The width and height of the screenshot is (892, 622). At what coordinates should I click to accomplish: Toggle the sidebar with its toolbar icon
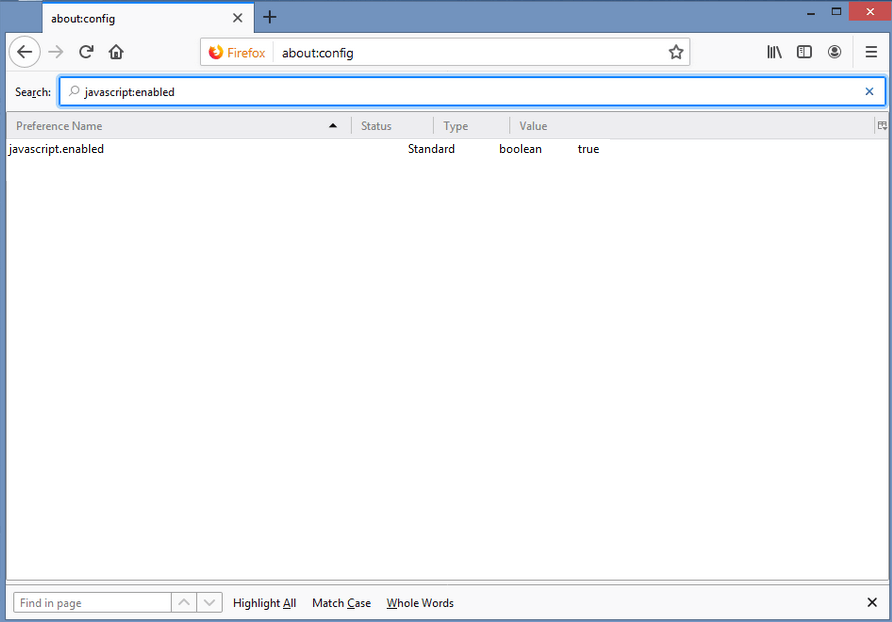(804, 51)
